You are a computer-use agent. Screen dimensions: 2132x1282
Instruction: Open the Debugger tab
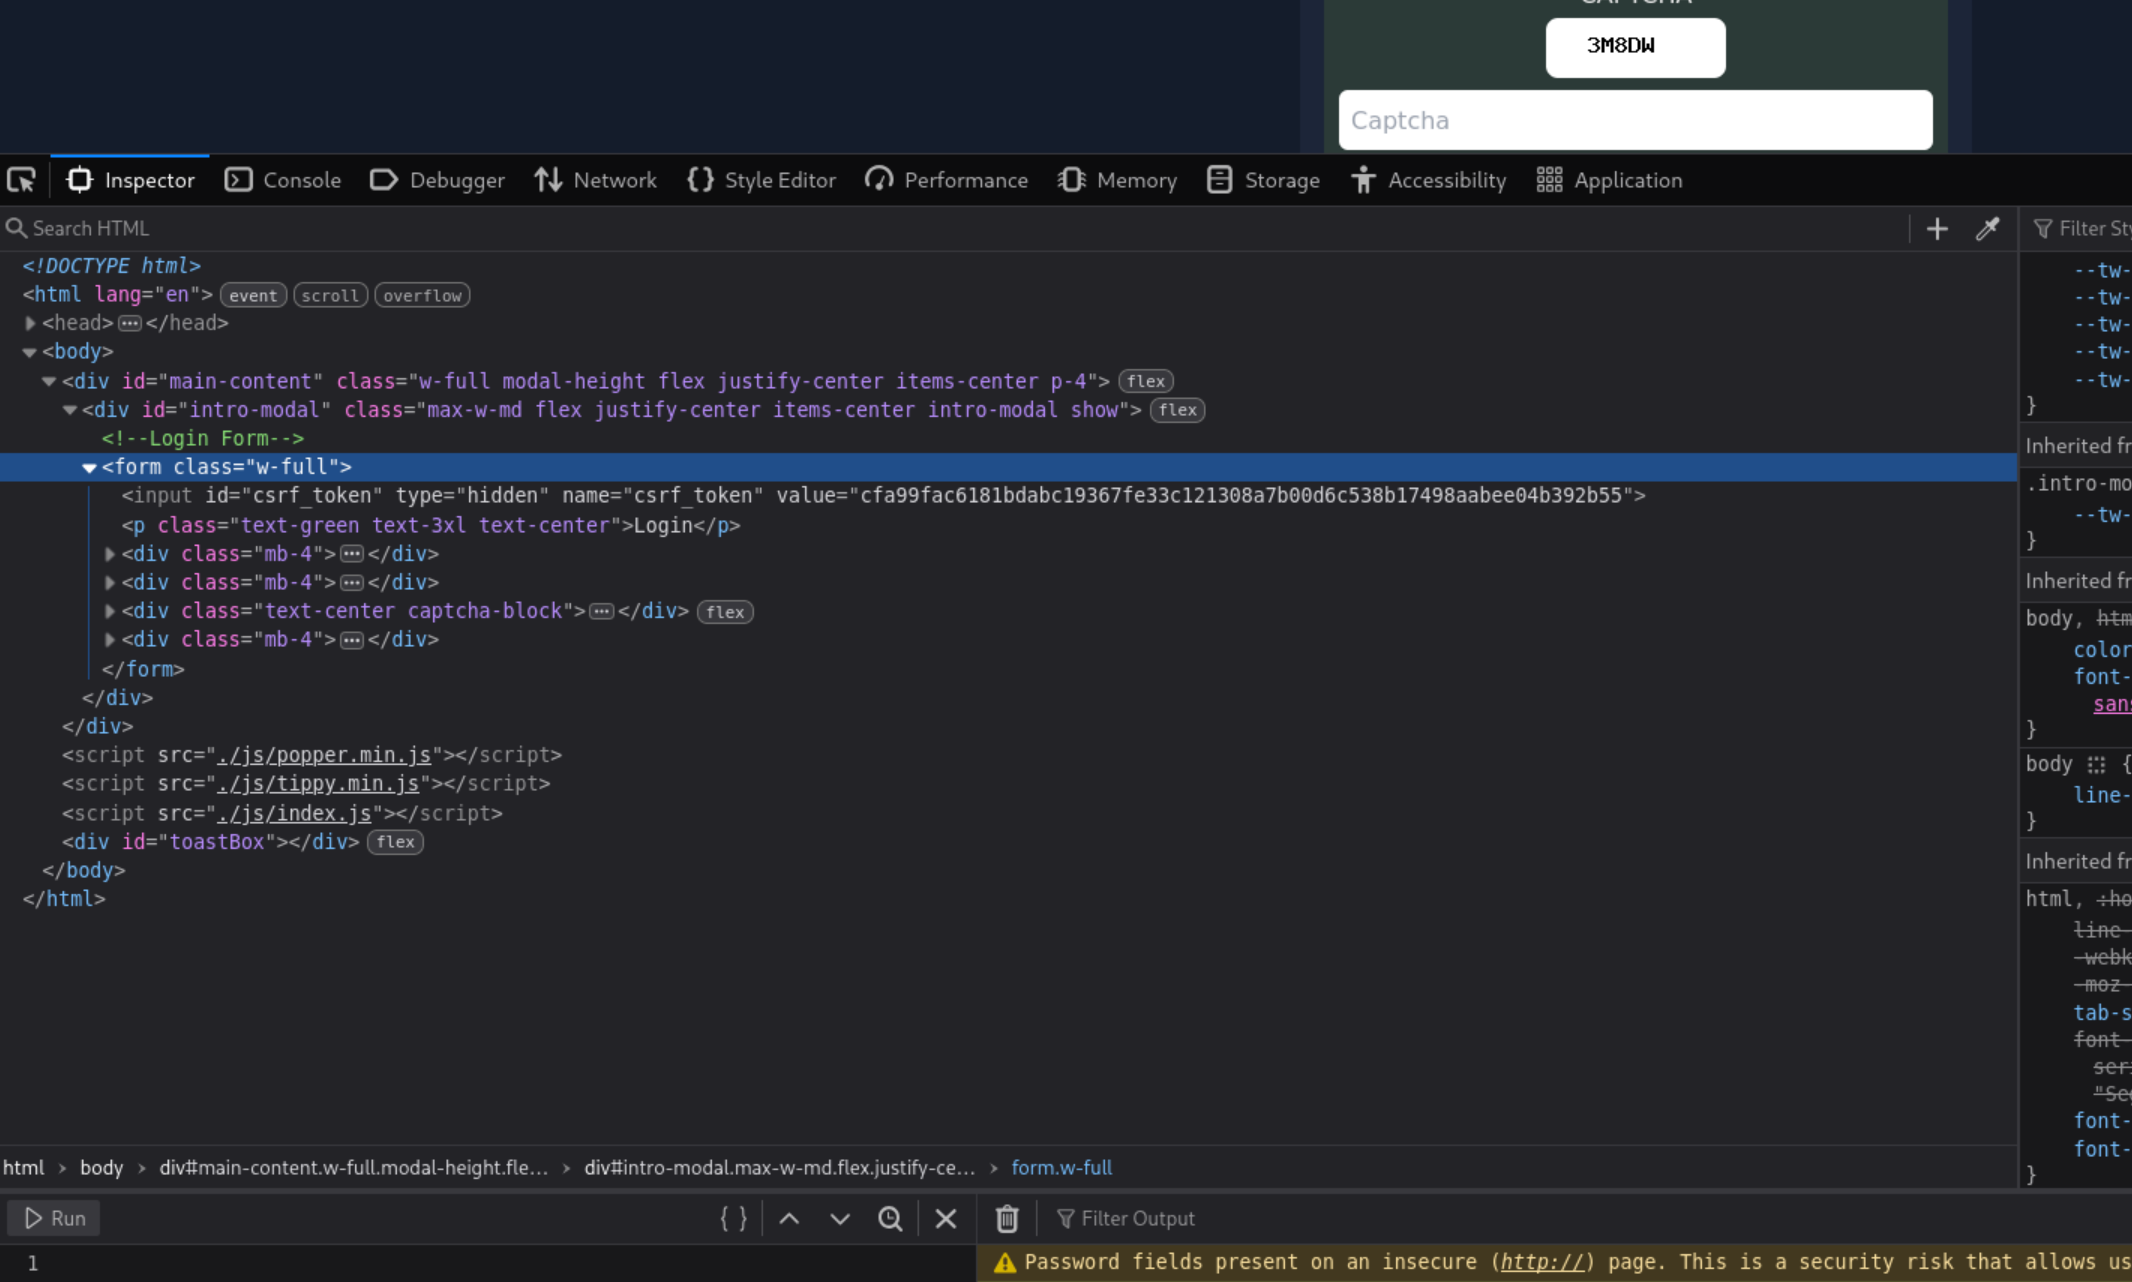[x=437, y=180]
